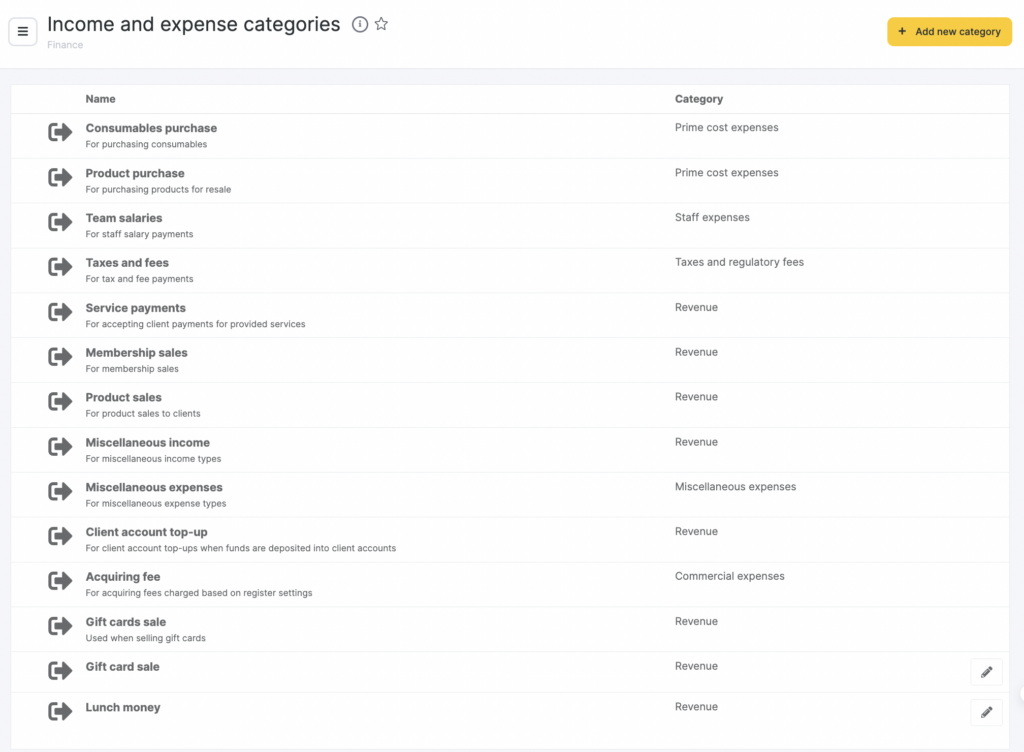Open the Gift cards sale category
Image resolution: width=1024 pixels, height=752 pixels.
(x=126, y=622)
